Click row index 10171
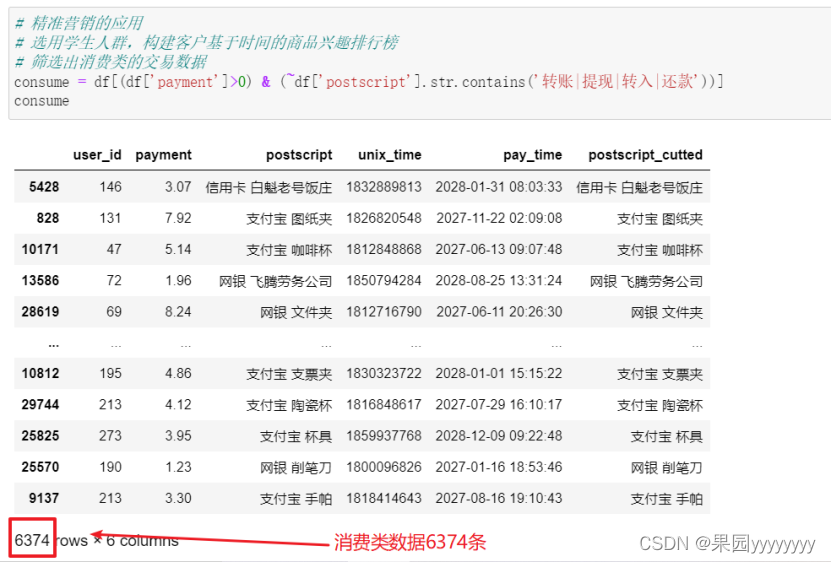 click(x=40, y=249)
